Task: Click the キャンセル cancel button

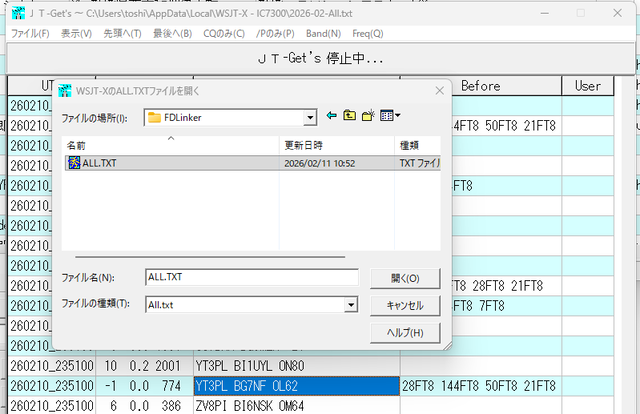Action: (x=405, y=305)
